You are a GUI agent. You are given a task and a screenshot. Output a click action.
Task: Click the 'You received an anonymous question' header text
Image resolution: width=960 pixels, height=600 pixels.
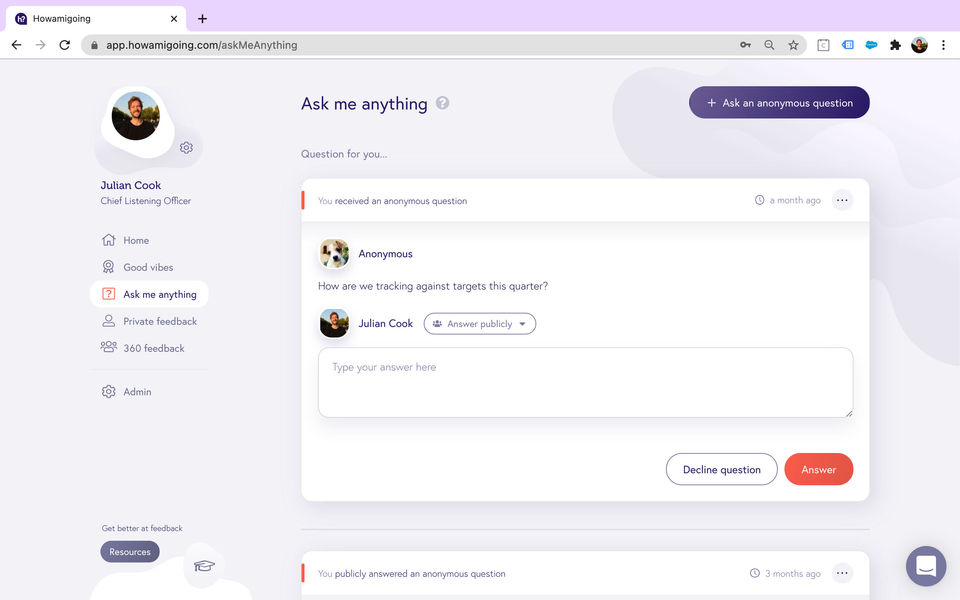coord(392,201)
